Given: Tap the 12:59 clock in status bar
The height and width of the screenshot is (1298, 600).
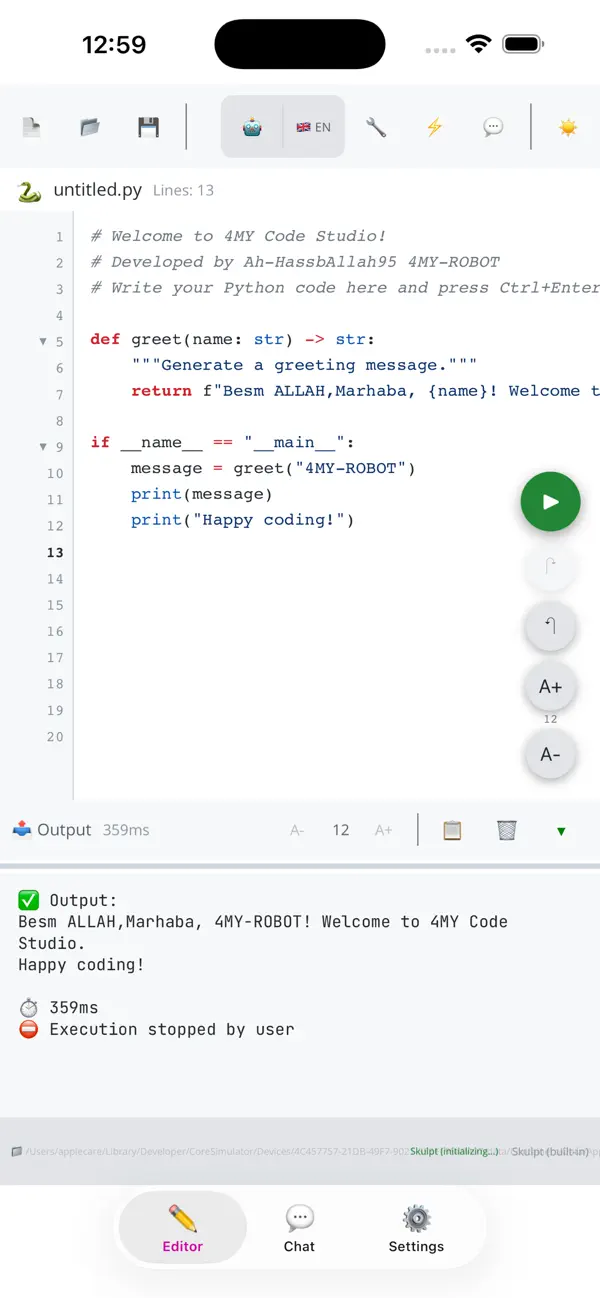Looking at the screenshot, I should [x=114, y=45].
